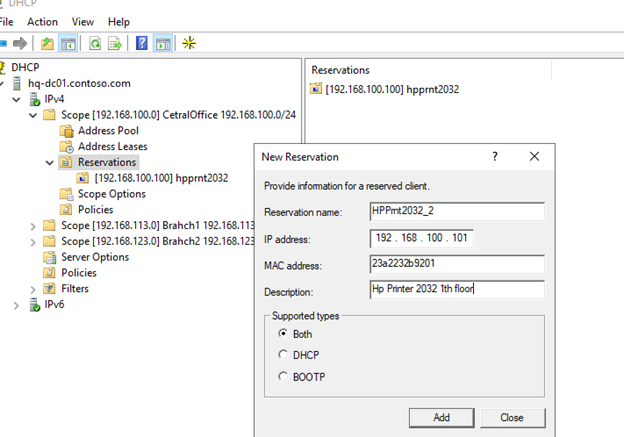Click the CetralOffice scope folder icon
This screenshot has height=437, width=624.
point(49,115)
